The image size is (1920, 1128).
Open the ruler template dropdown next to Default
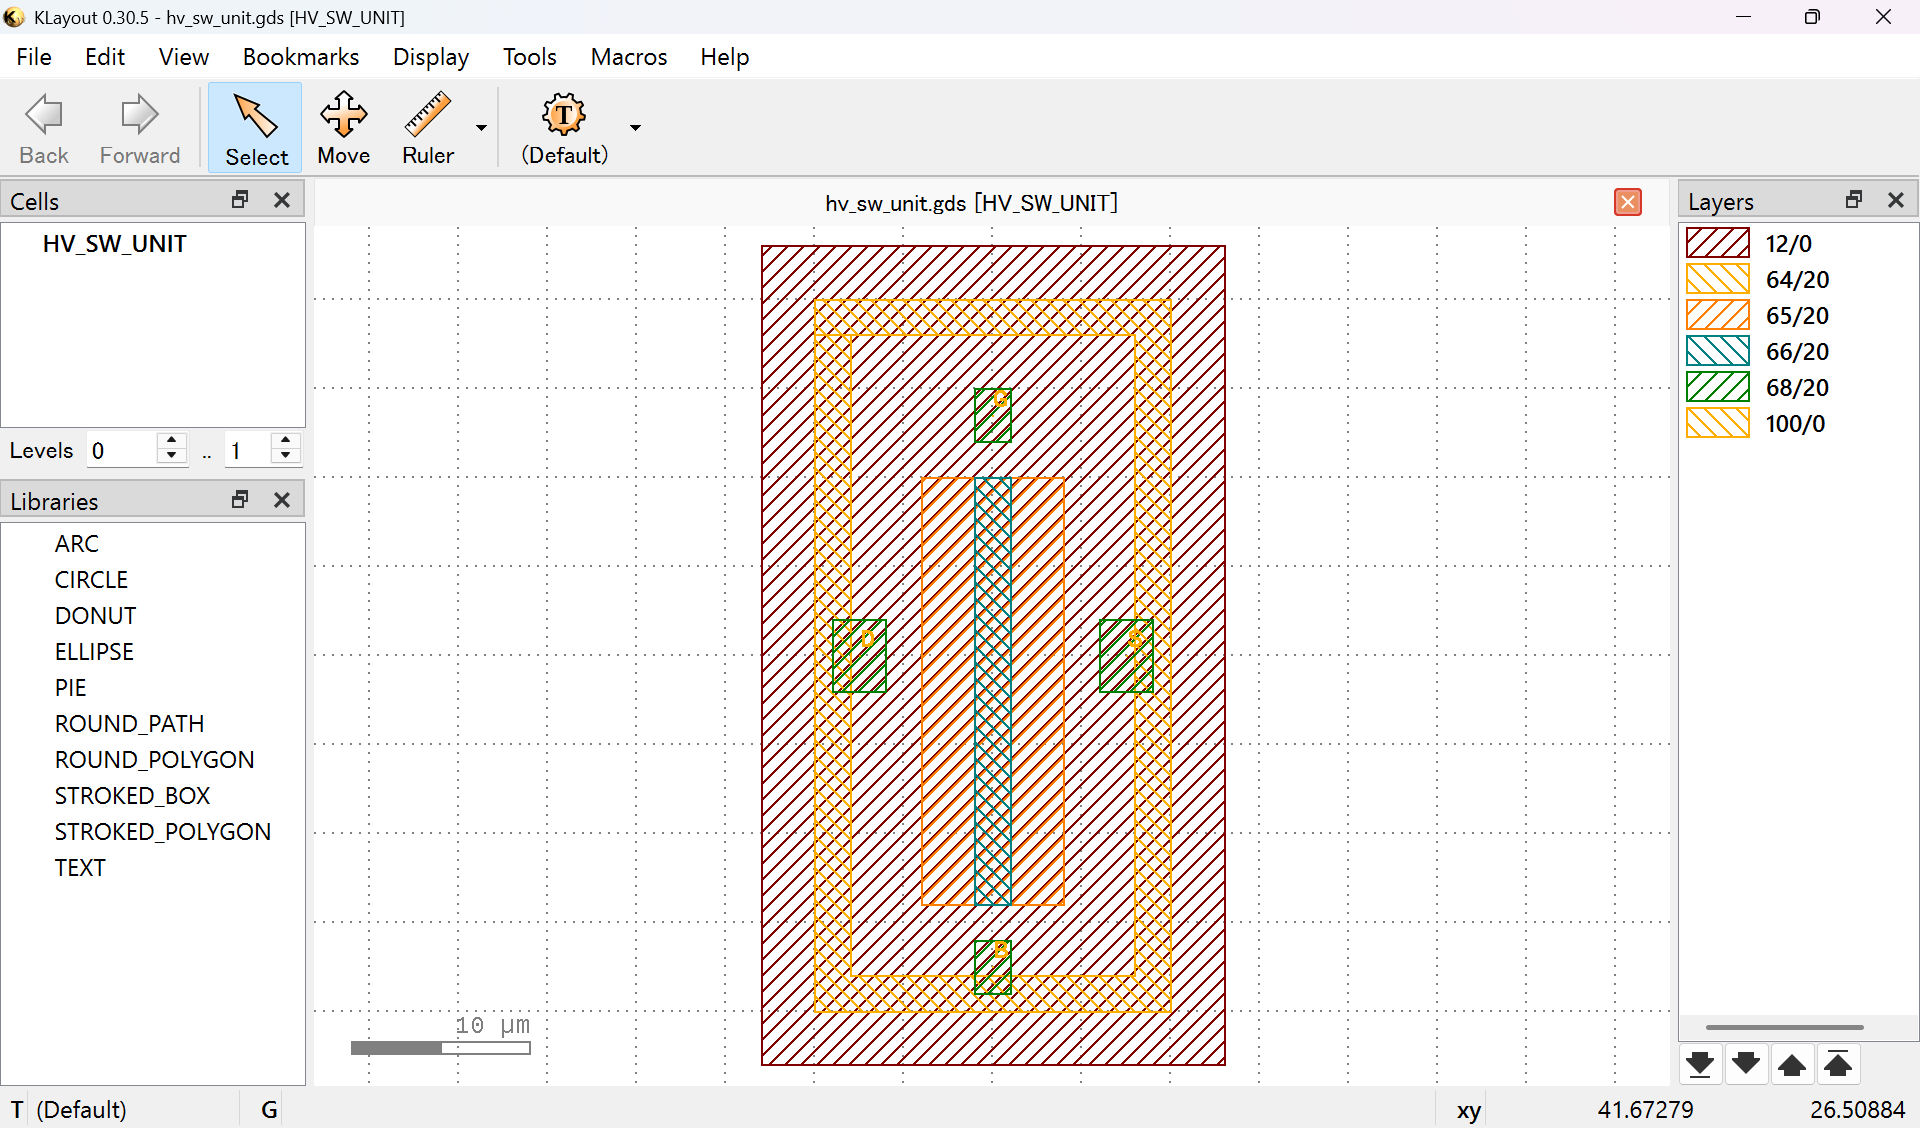[634, 128]
